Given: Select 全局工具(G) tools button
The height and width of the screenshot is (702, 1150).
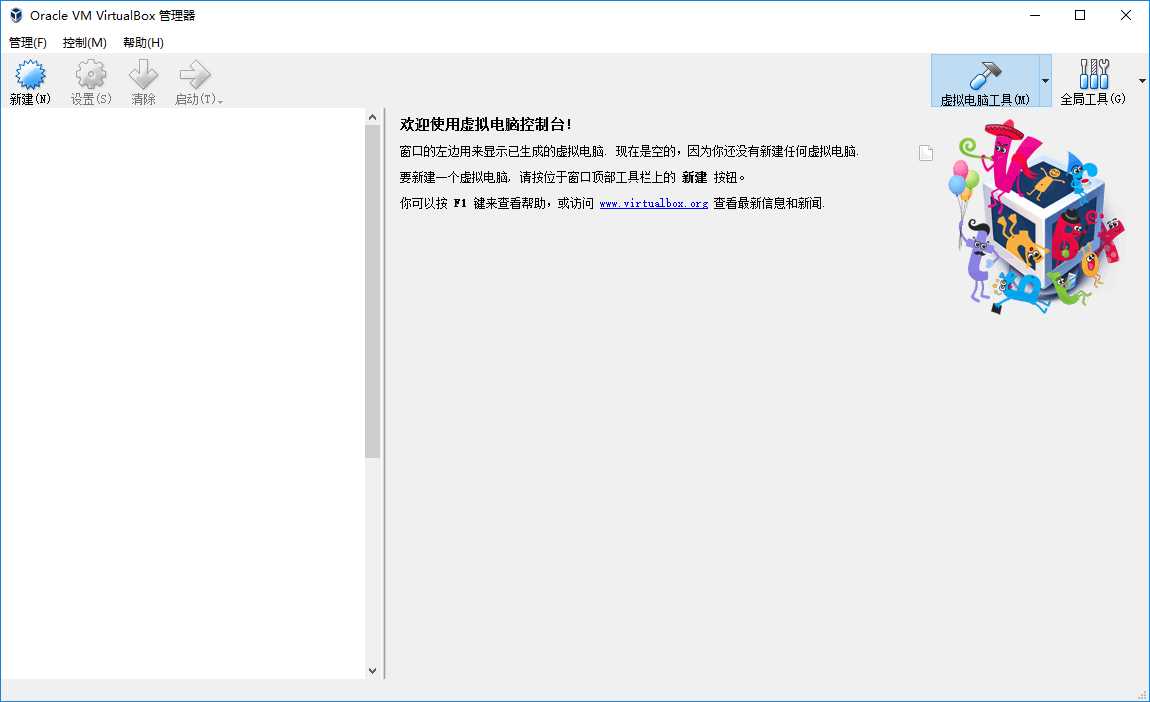Looking at the screenshot, I should (1093, 81).
